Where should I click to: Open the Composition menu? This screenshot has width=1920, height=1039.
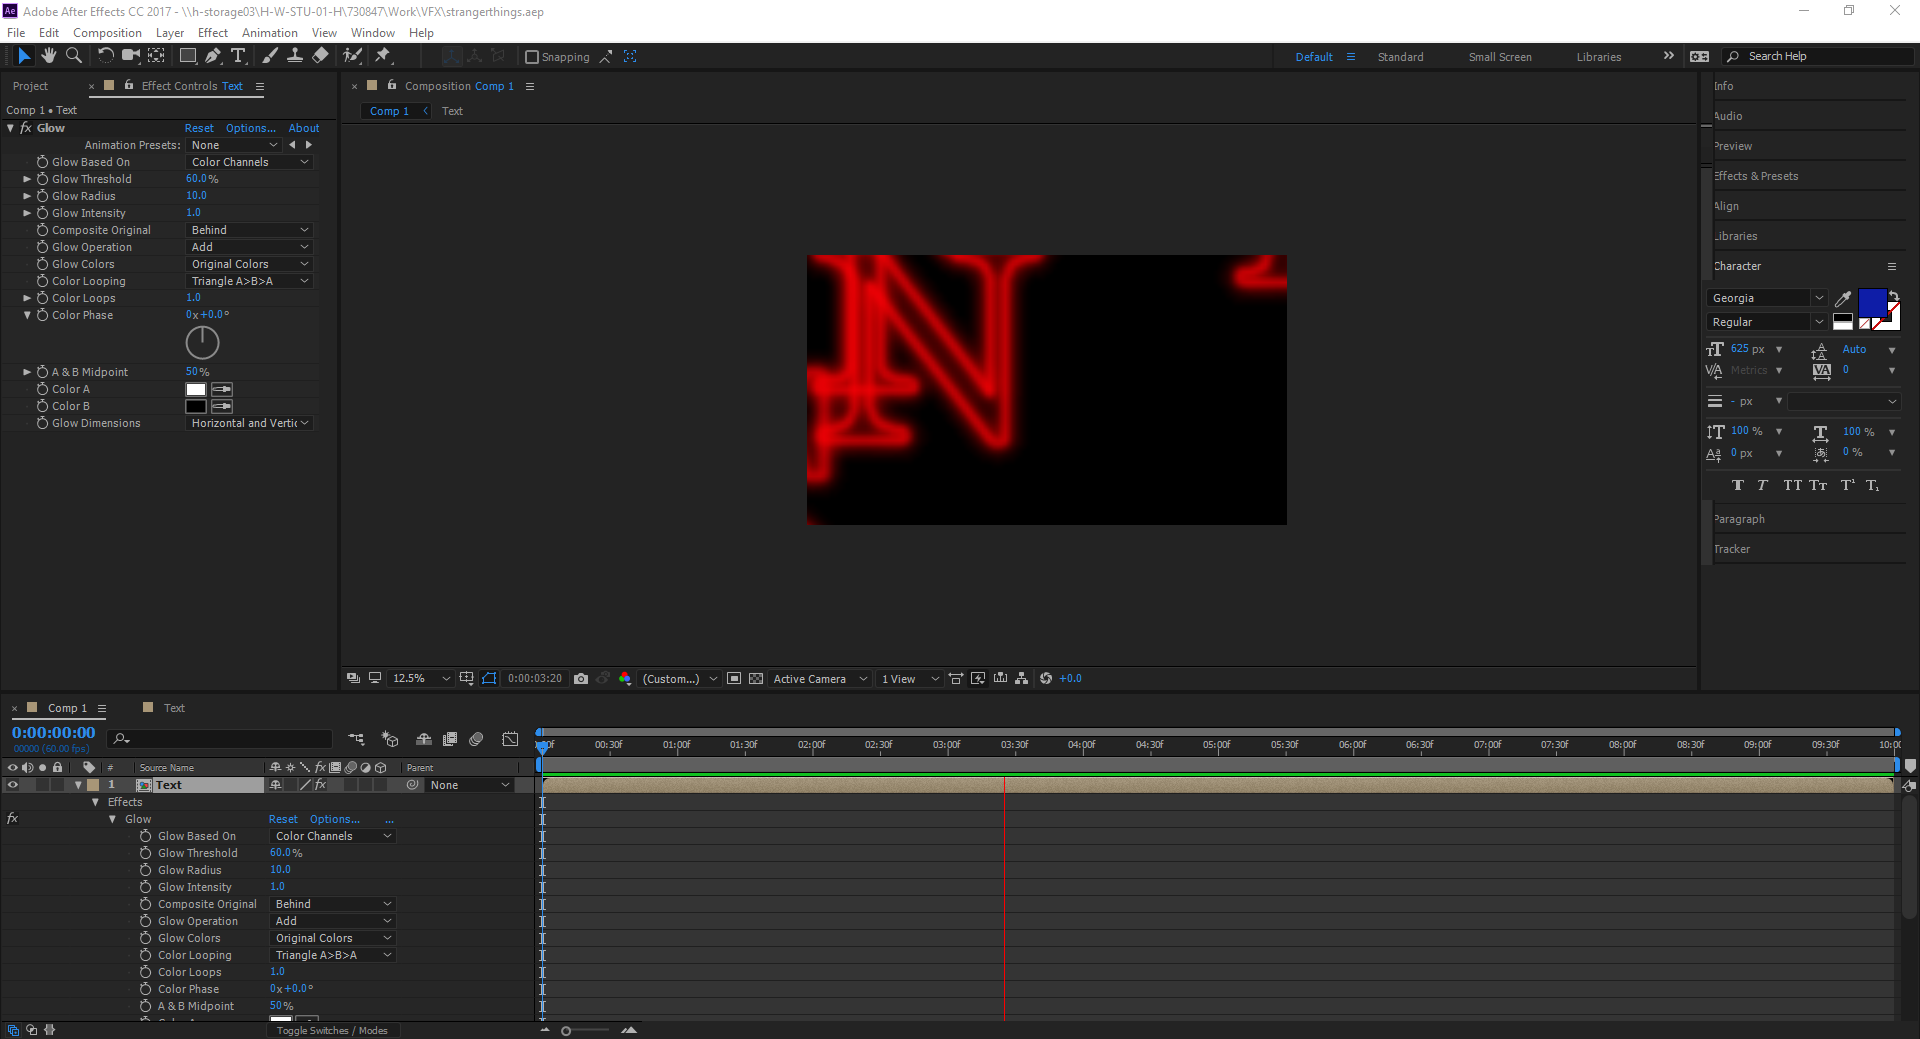107,33
